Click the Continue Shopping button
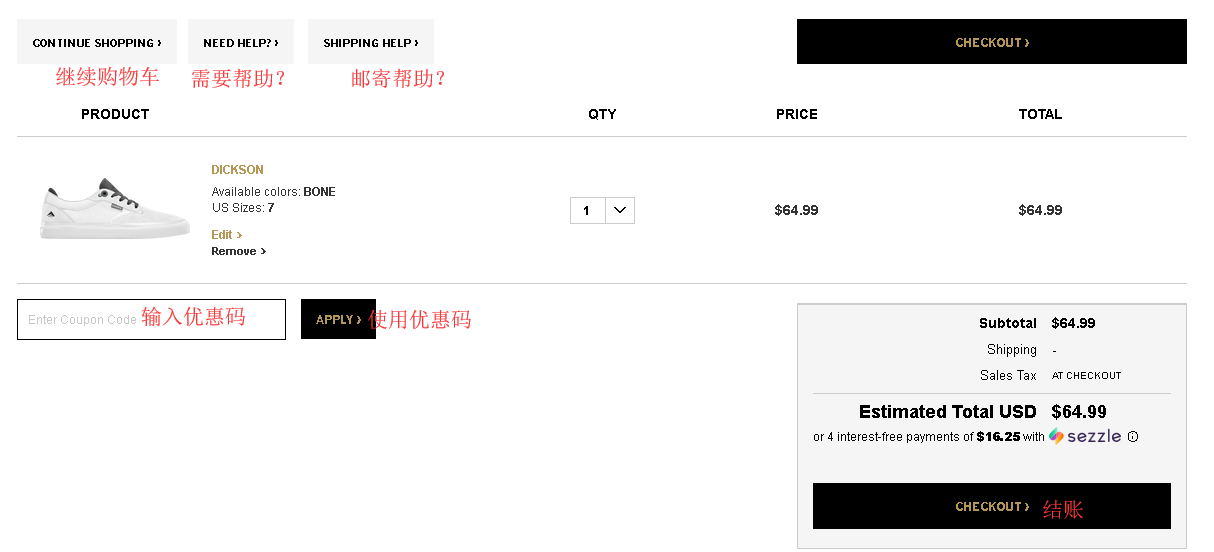This screenshot has height=552, width=1214. 97,42
